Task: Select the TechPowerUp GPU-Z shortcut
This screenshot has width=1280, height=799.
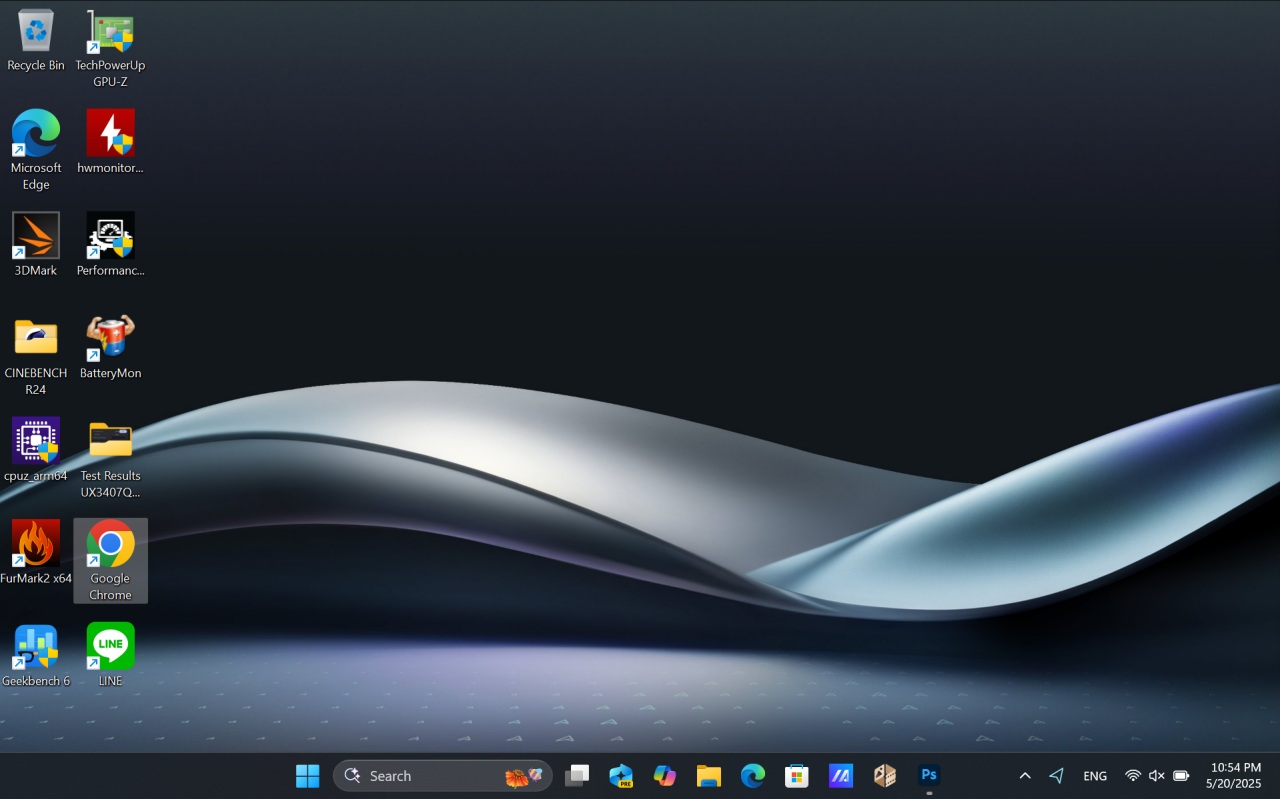Action: (110, 50)
